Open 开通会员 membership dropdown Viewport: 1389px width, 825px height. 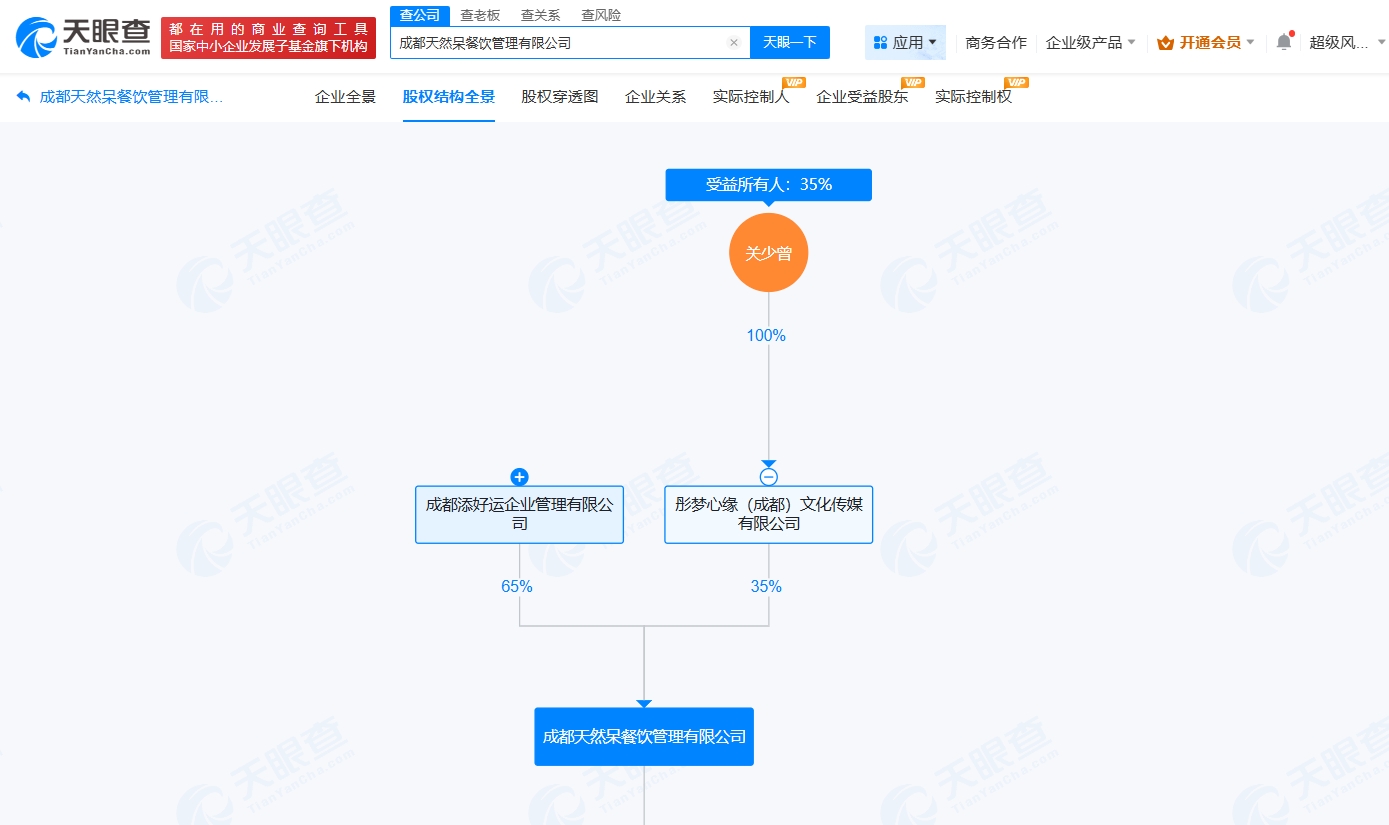(1205, 42)
